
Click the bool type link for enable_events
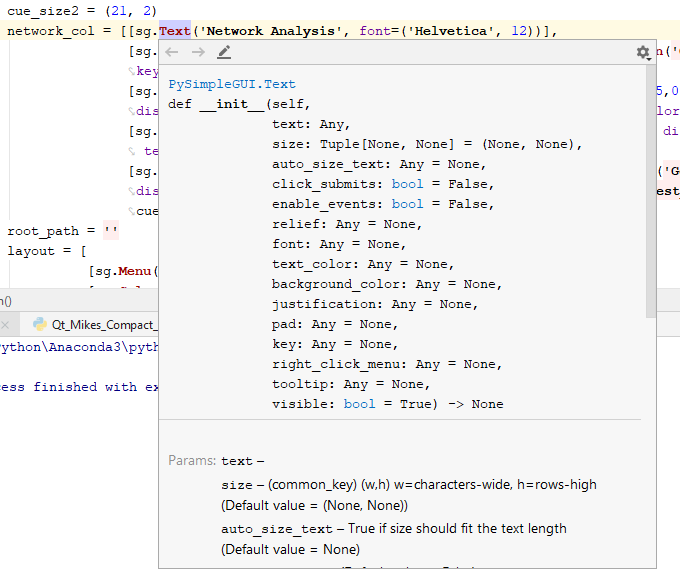[407, 204]
